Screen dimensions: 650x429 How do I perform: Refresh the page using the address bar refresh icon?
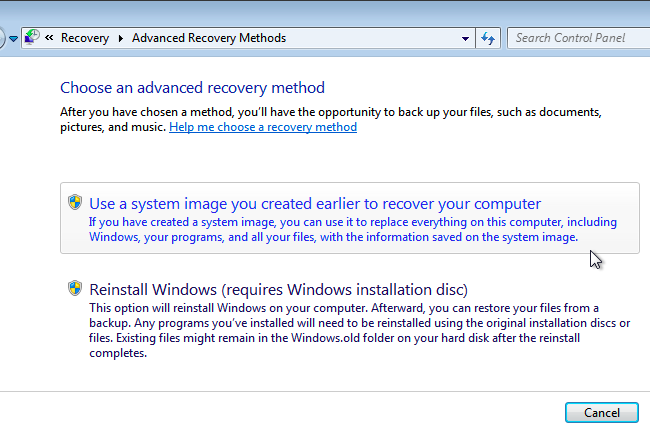488,38
